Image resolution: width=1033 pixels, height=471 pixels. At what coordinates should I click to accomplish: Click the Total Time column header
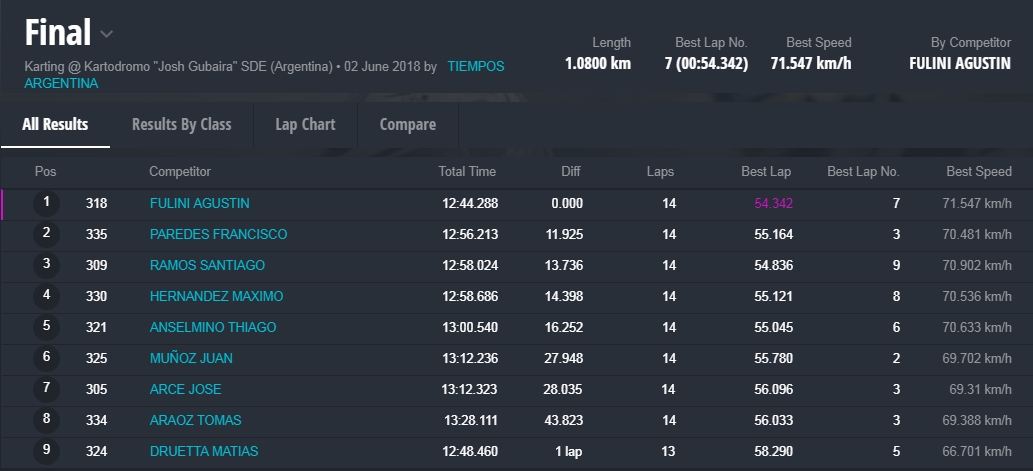pos(467,172)
